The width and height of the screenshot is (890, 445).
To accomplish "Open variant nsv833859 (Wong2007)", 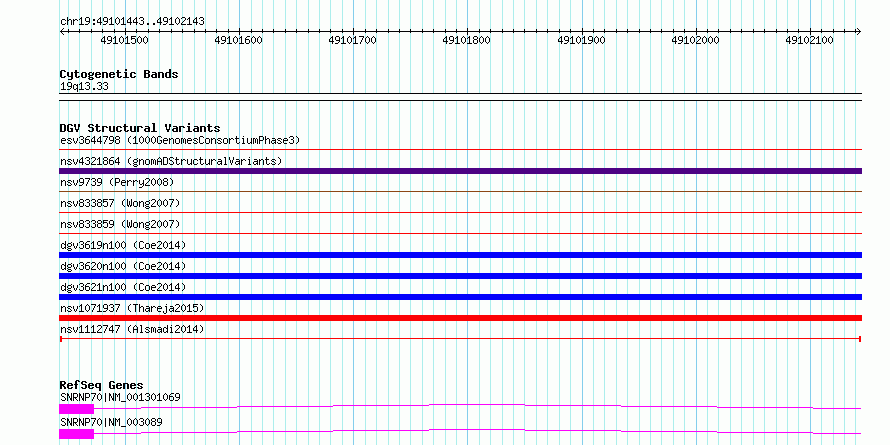I will click(120, 224).
